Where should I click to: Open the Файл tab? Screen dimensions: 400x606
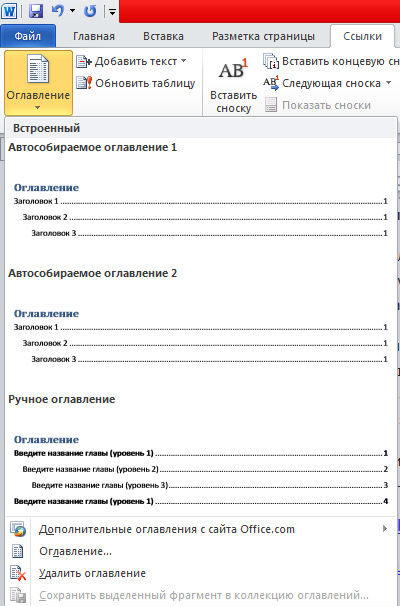(x=28, y=36)
